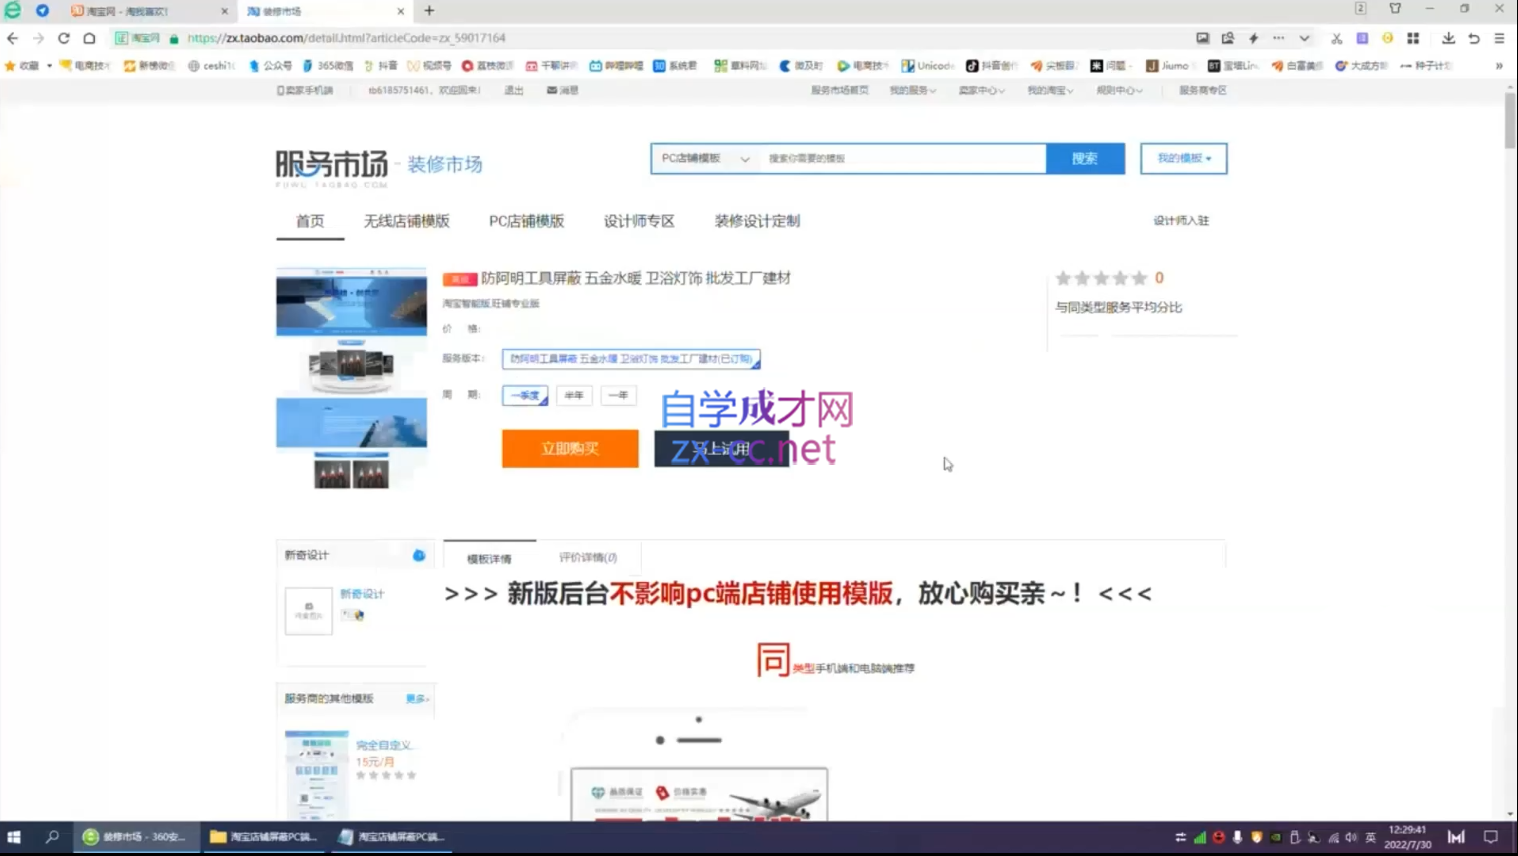1518x856 pixels.
Task: Open the 公众号 bookmark
Action: [270, 66]
